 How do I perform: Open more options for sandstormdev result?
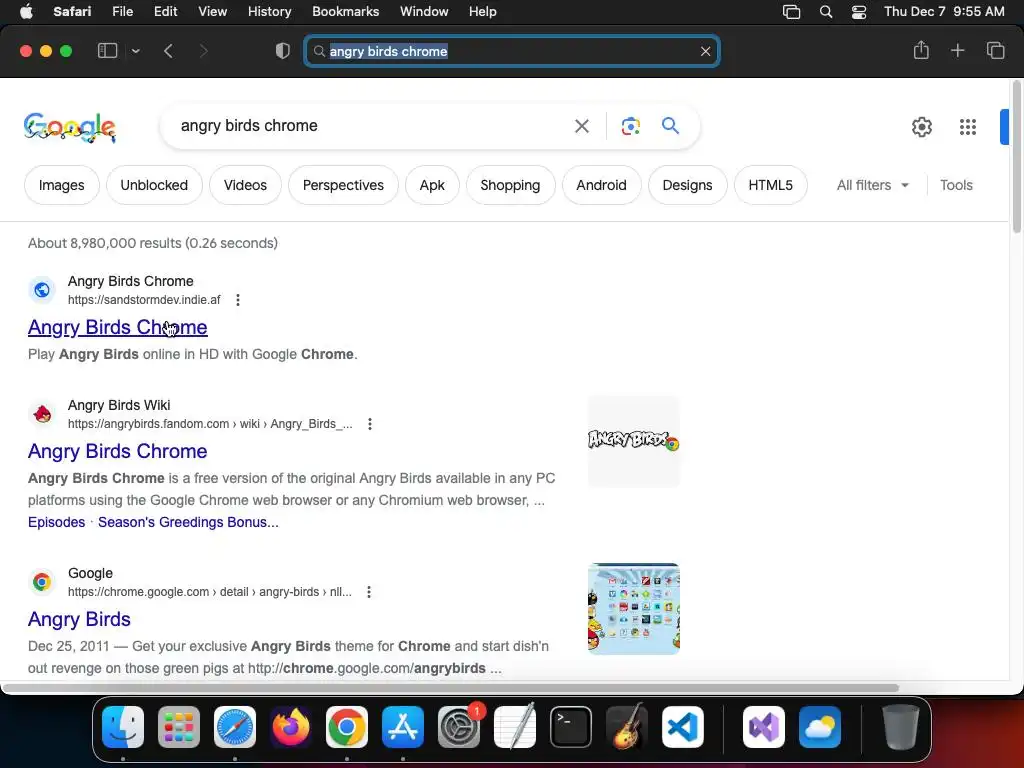click(x=238, y=300)
